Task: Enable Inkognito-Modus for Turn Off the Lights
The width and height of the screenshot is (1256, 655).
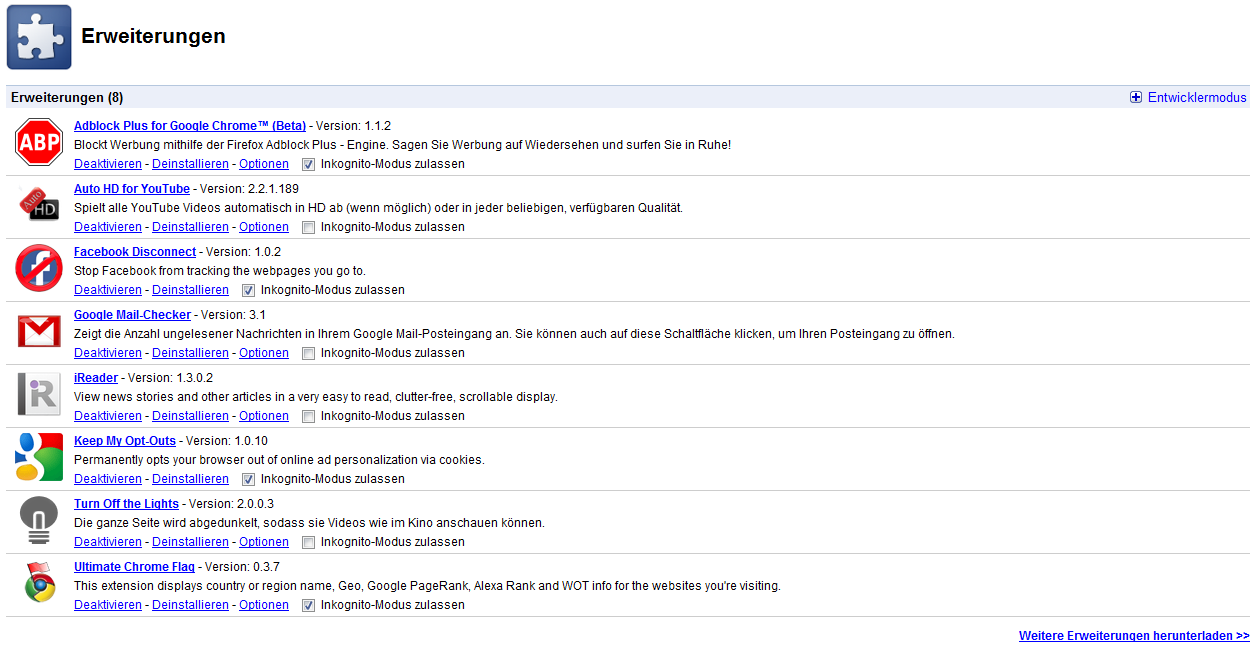Action: (x=308, y=542)
